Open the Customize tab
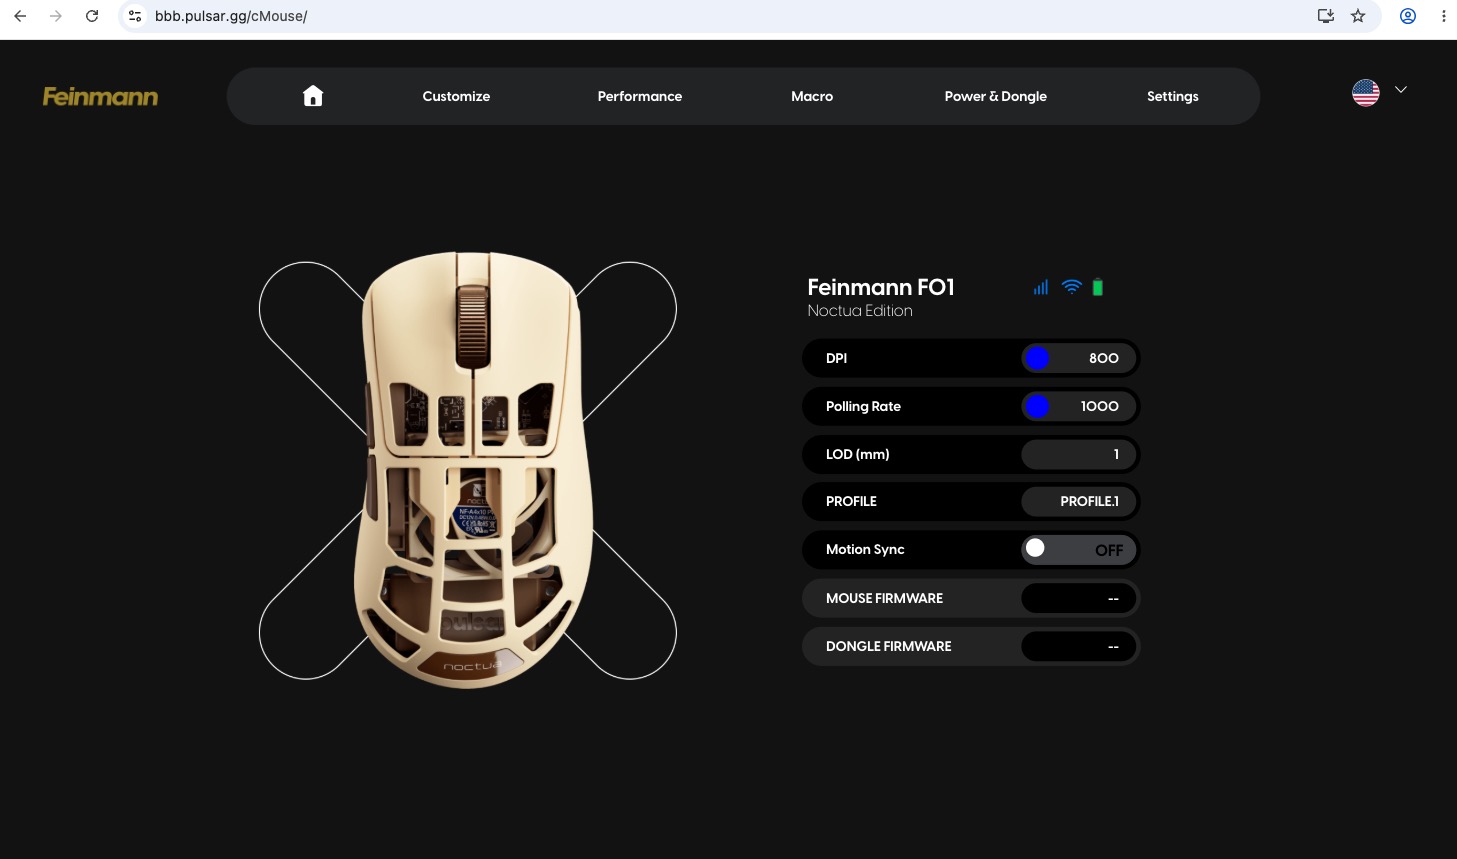The height and width of the screenshot is (859, 1457). point(456,96)
